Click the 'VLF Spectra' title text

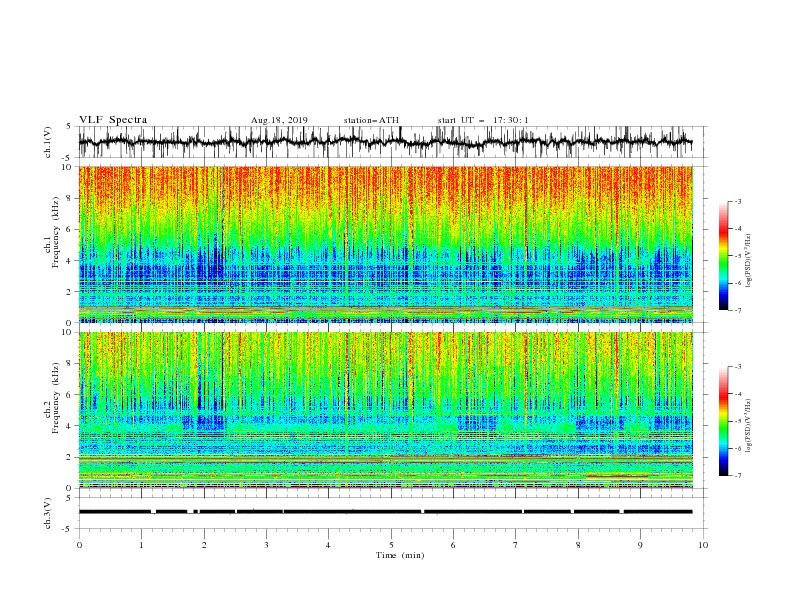pyautogui.click(x=113, y=120)
